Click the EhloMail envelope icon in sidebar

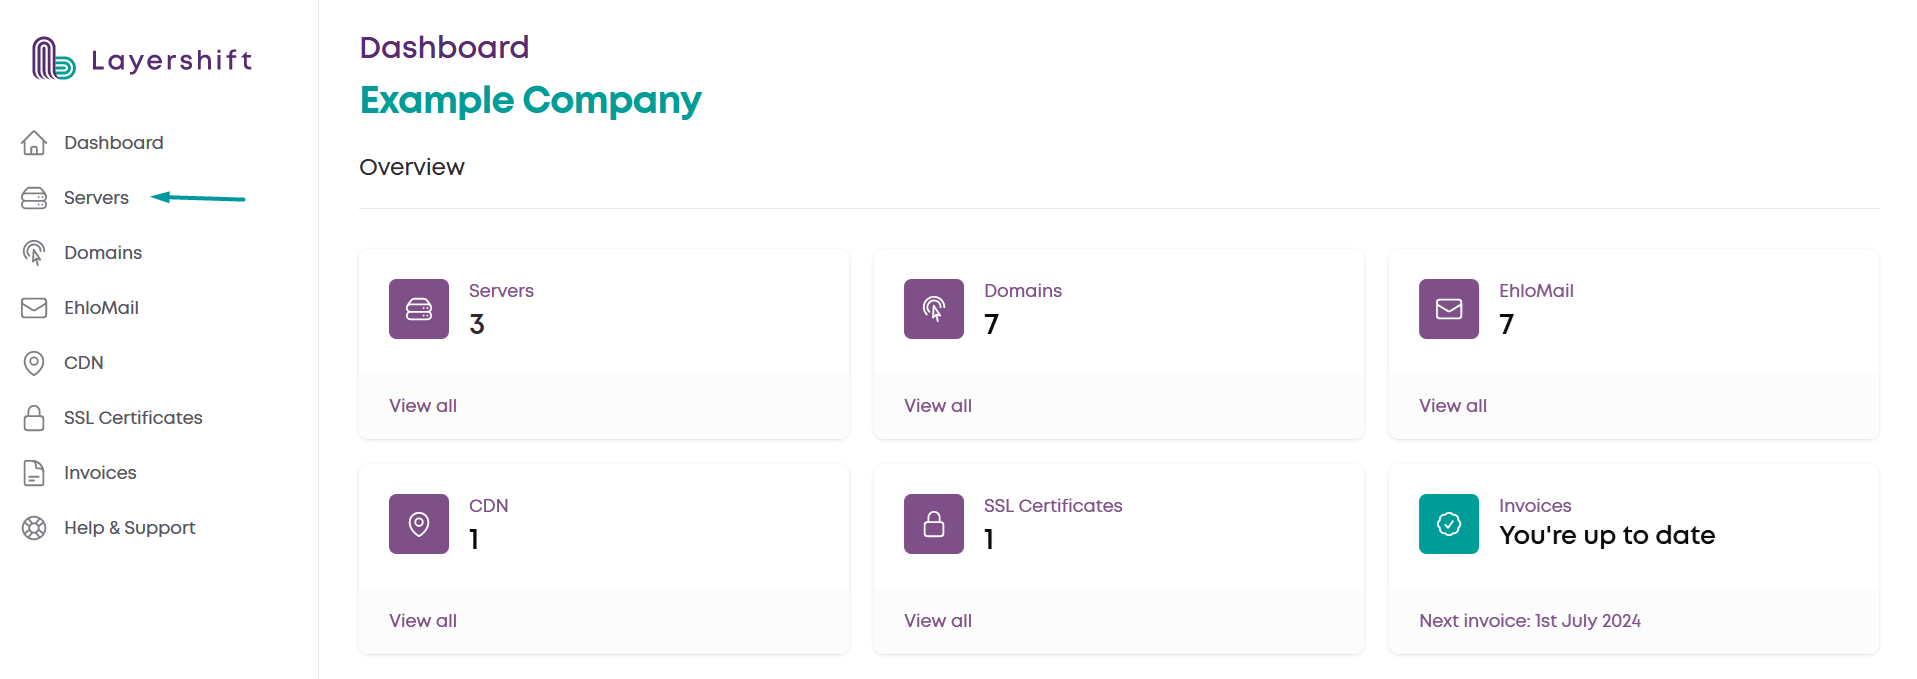34,308
